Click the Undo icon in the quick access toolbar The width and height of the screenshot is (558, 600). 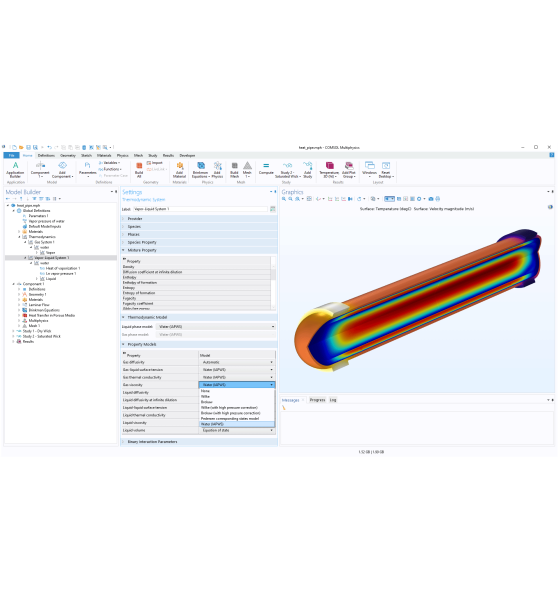tap(49, 147)
